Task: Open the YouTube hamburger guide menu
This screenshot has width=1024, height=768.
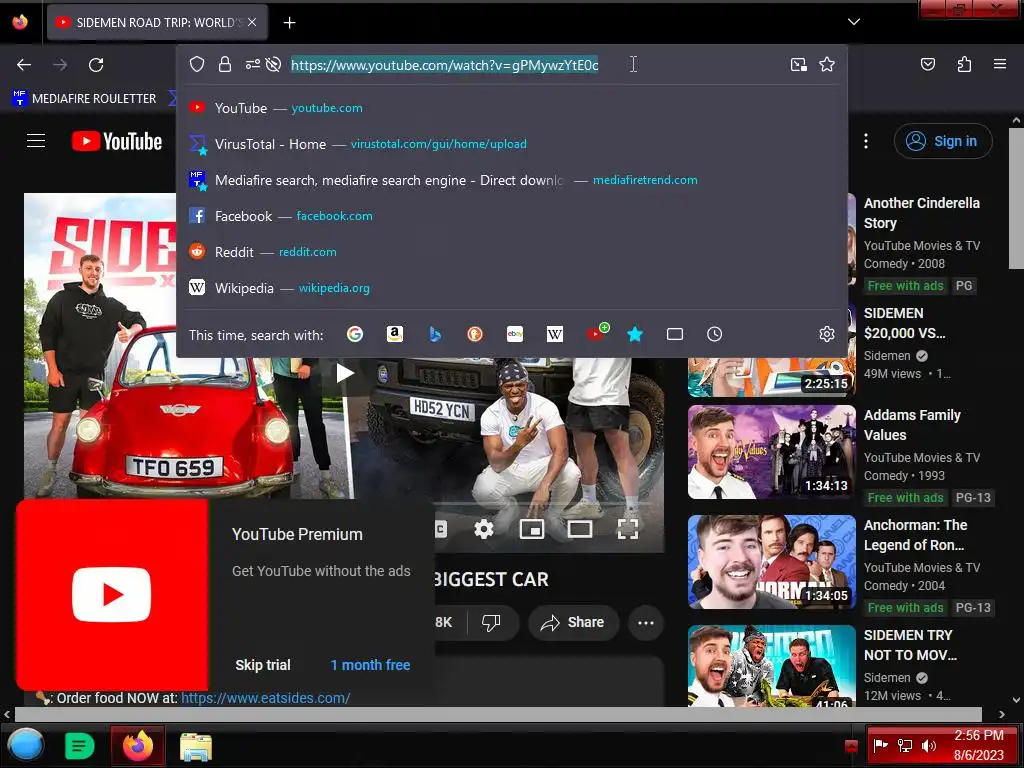Action: 36,140
